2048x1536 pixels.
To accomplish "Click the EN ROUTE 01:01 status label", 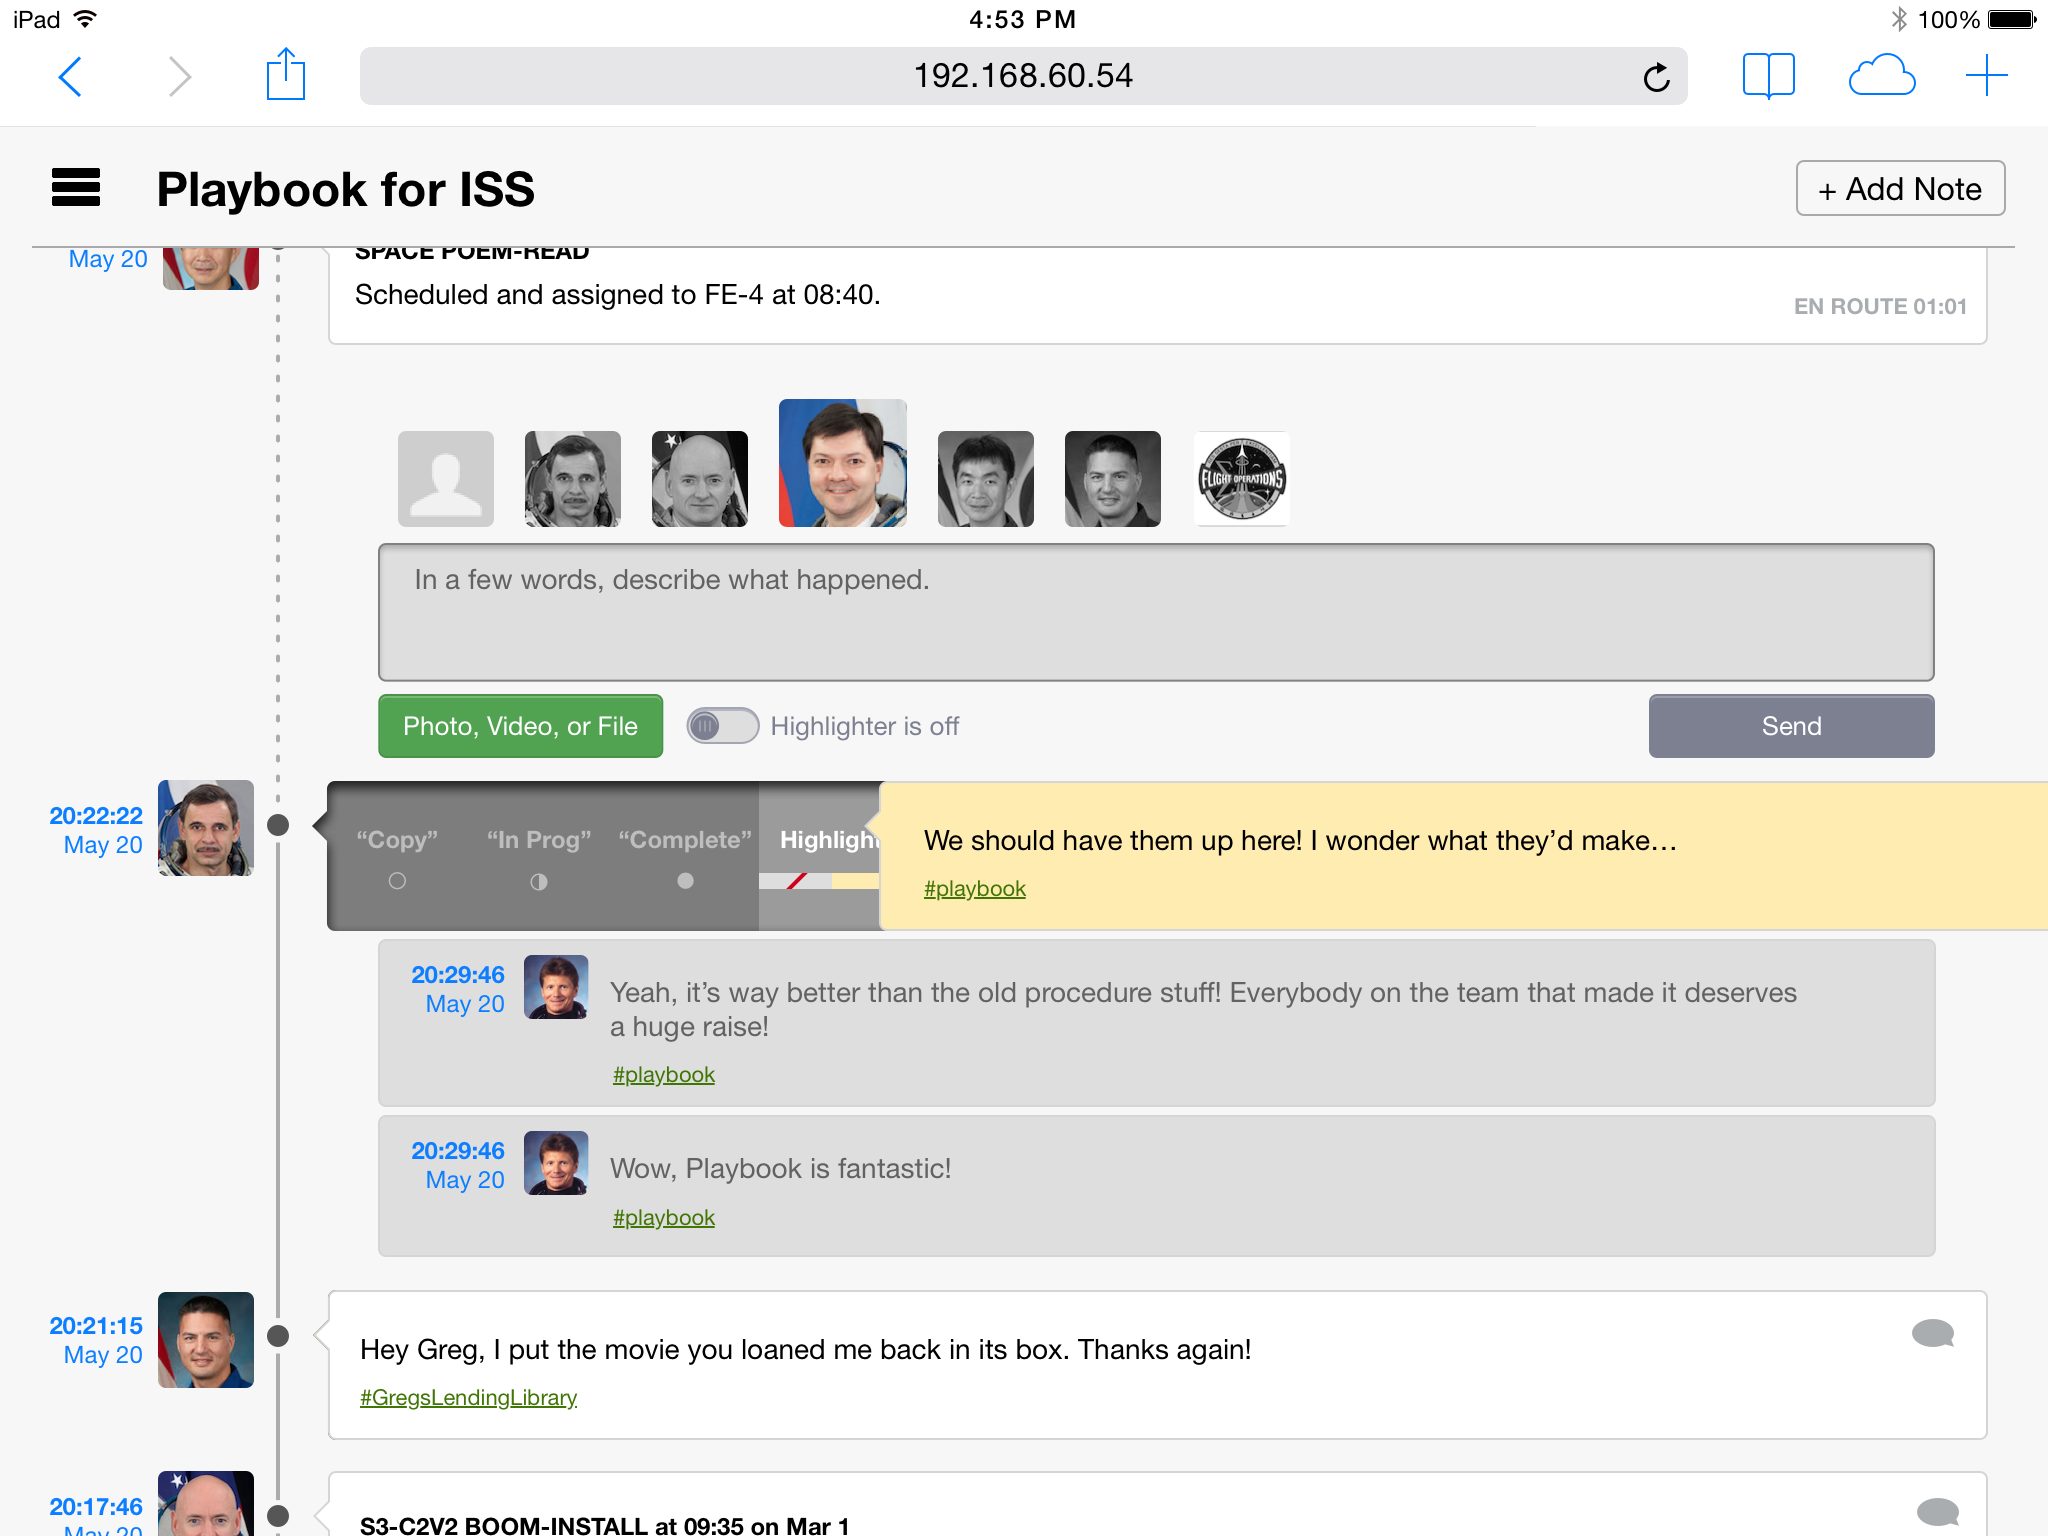I will (1880, 306).
